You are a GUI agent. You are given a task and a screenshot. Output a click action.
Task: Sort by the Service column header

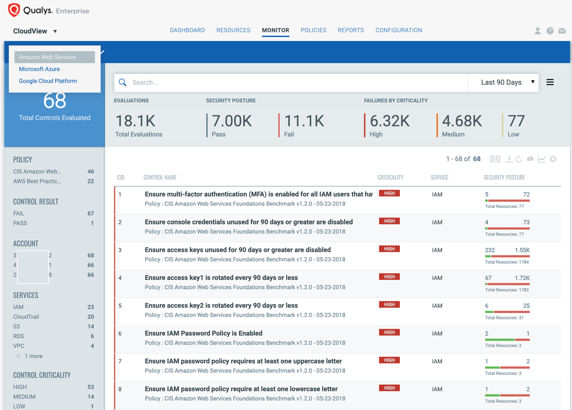(439, 177)
